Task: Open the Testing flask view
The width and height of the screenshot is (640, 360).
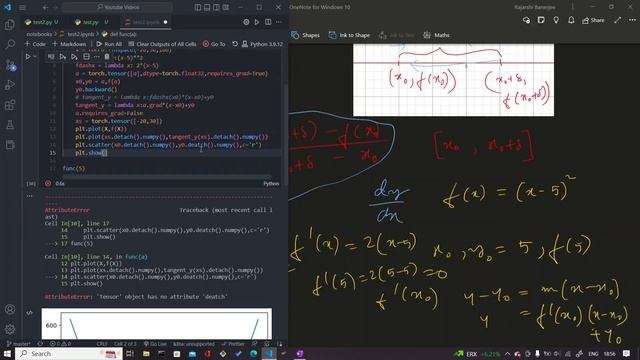Action: click(x=10, y=125)
